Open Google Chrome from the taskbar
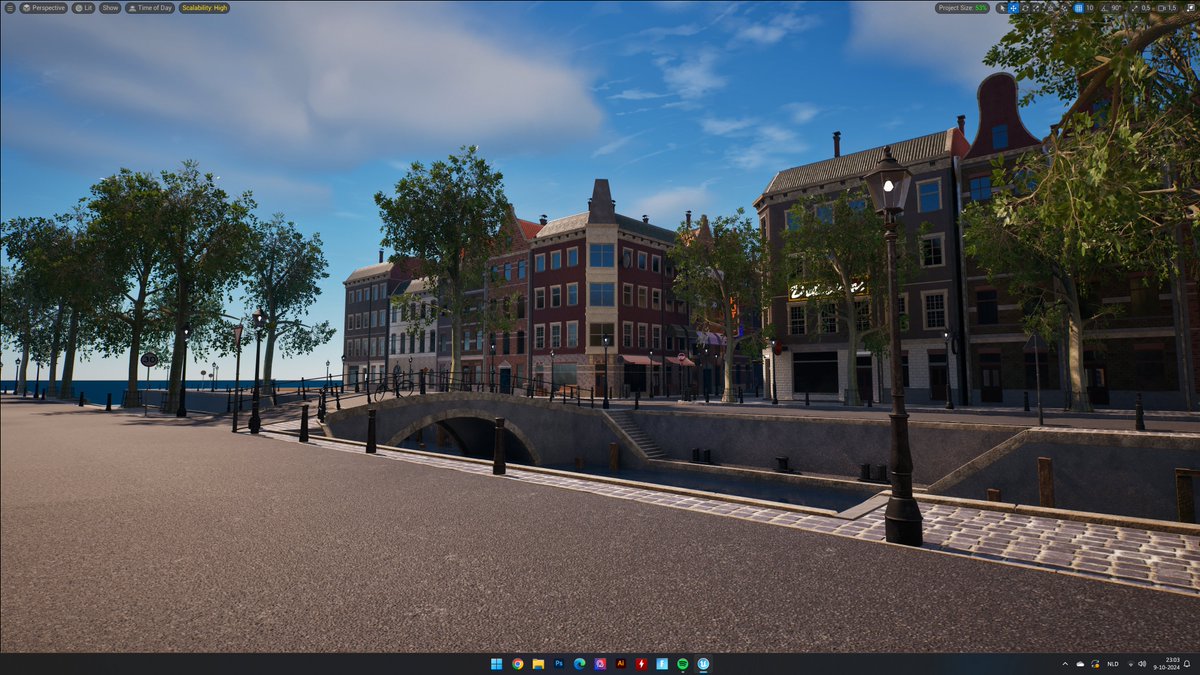Viewport: 1200px width, 675px height. click(517, 664)
